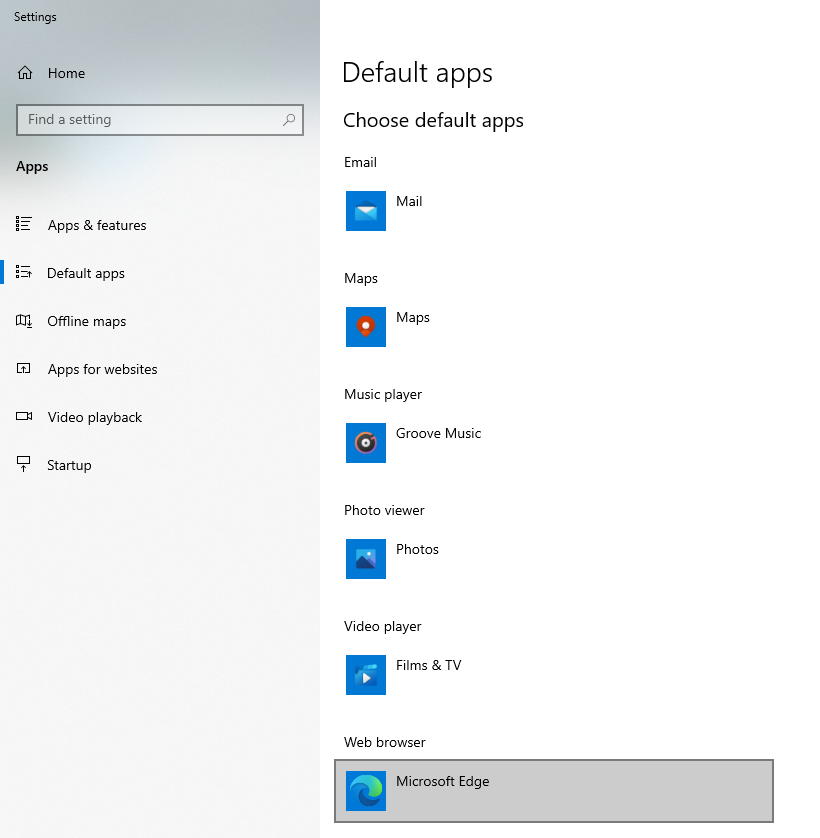Viewport: 820px width, 838px height.
Task: Focus the Find a setting search box
Action: coord(160,120)
